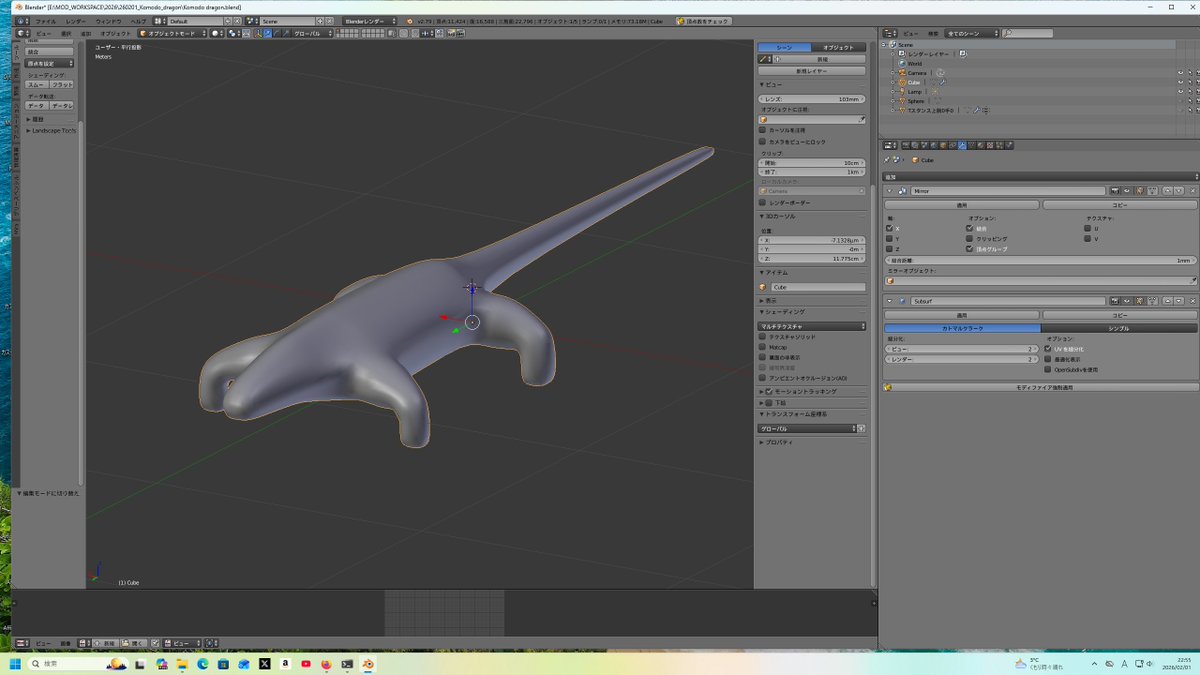The height and width of the screenshot is (675, 1200).
Task: Toggle Mirror modifier render camera icon
Action: coord(1115,190)
